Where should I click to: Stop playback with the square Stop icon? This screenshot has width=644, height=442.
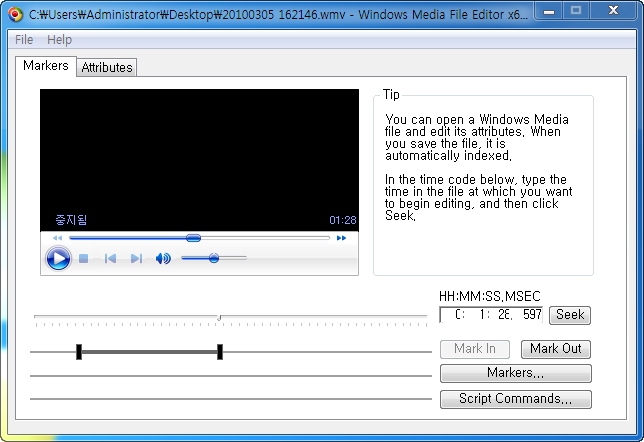tap(84, 258)
